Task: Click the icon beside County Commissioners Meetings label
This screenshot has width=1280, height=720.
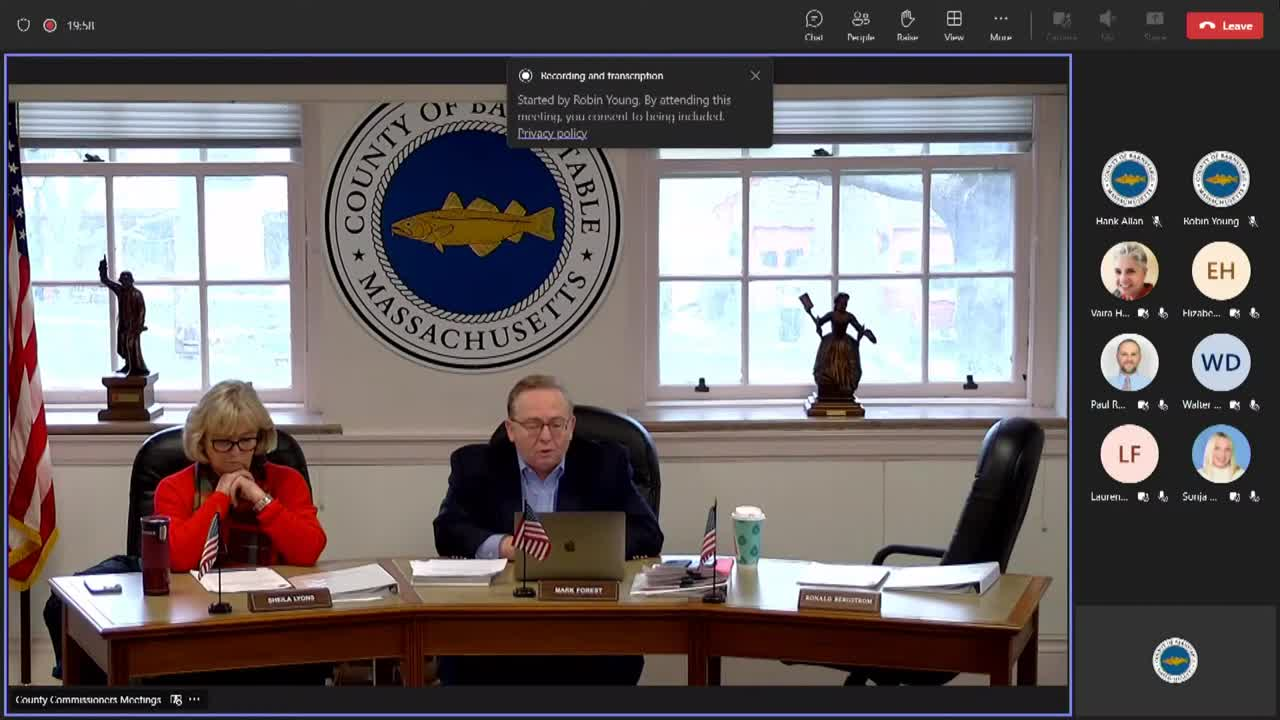Action: pyautogui.click(x=176, y=700)
